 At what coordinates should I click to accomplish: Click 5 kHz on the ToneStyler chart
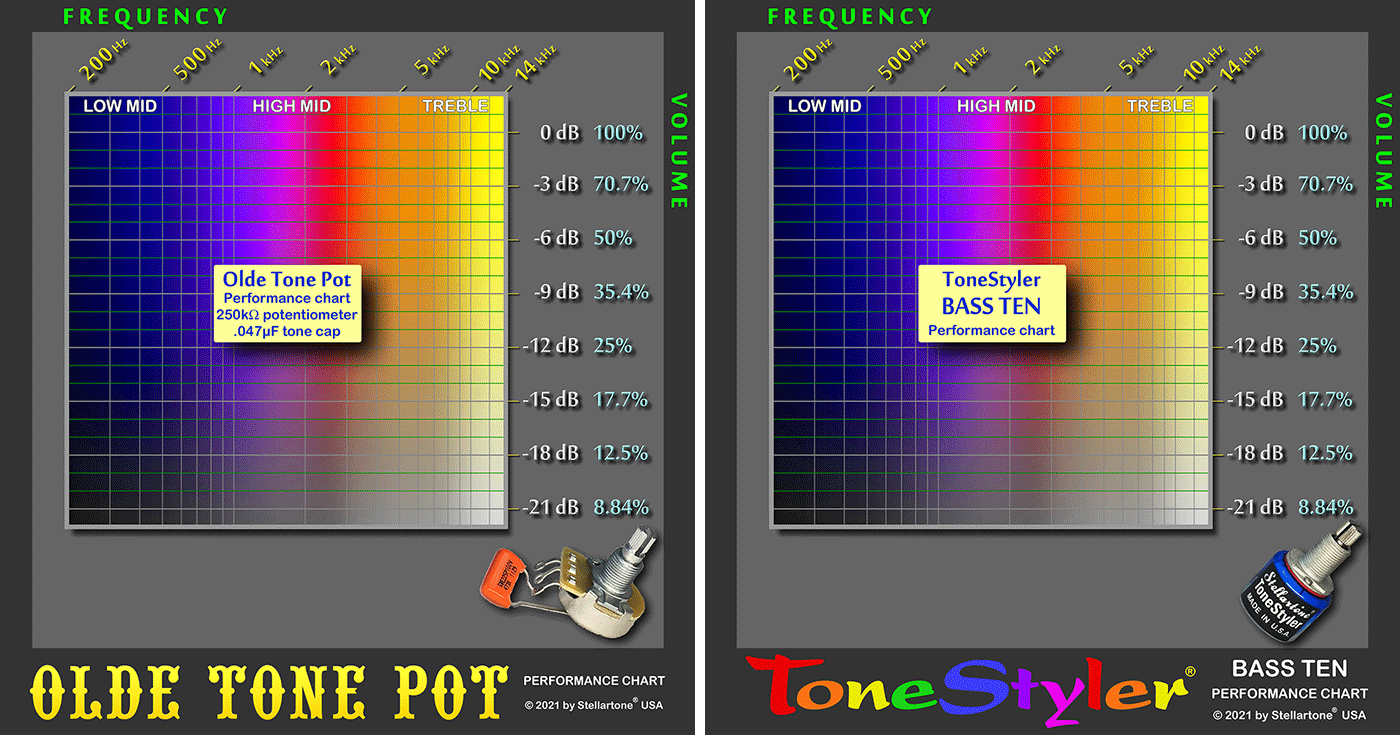1134,60
